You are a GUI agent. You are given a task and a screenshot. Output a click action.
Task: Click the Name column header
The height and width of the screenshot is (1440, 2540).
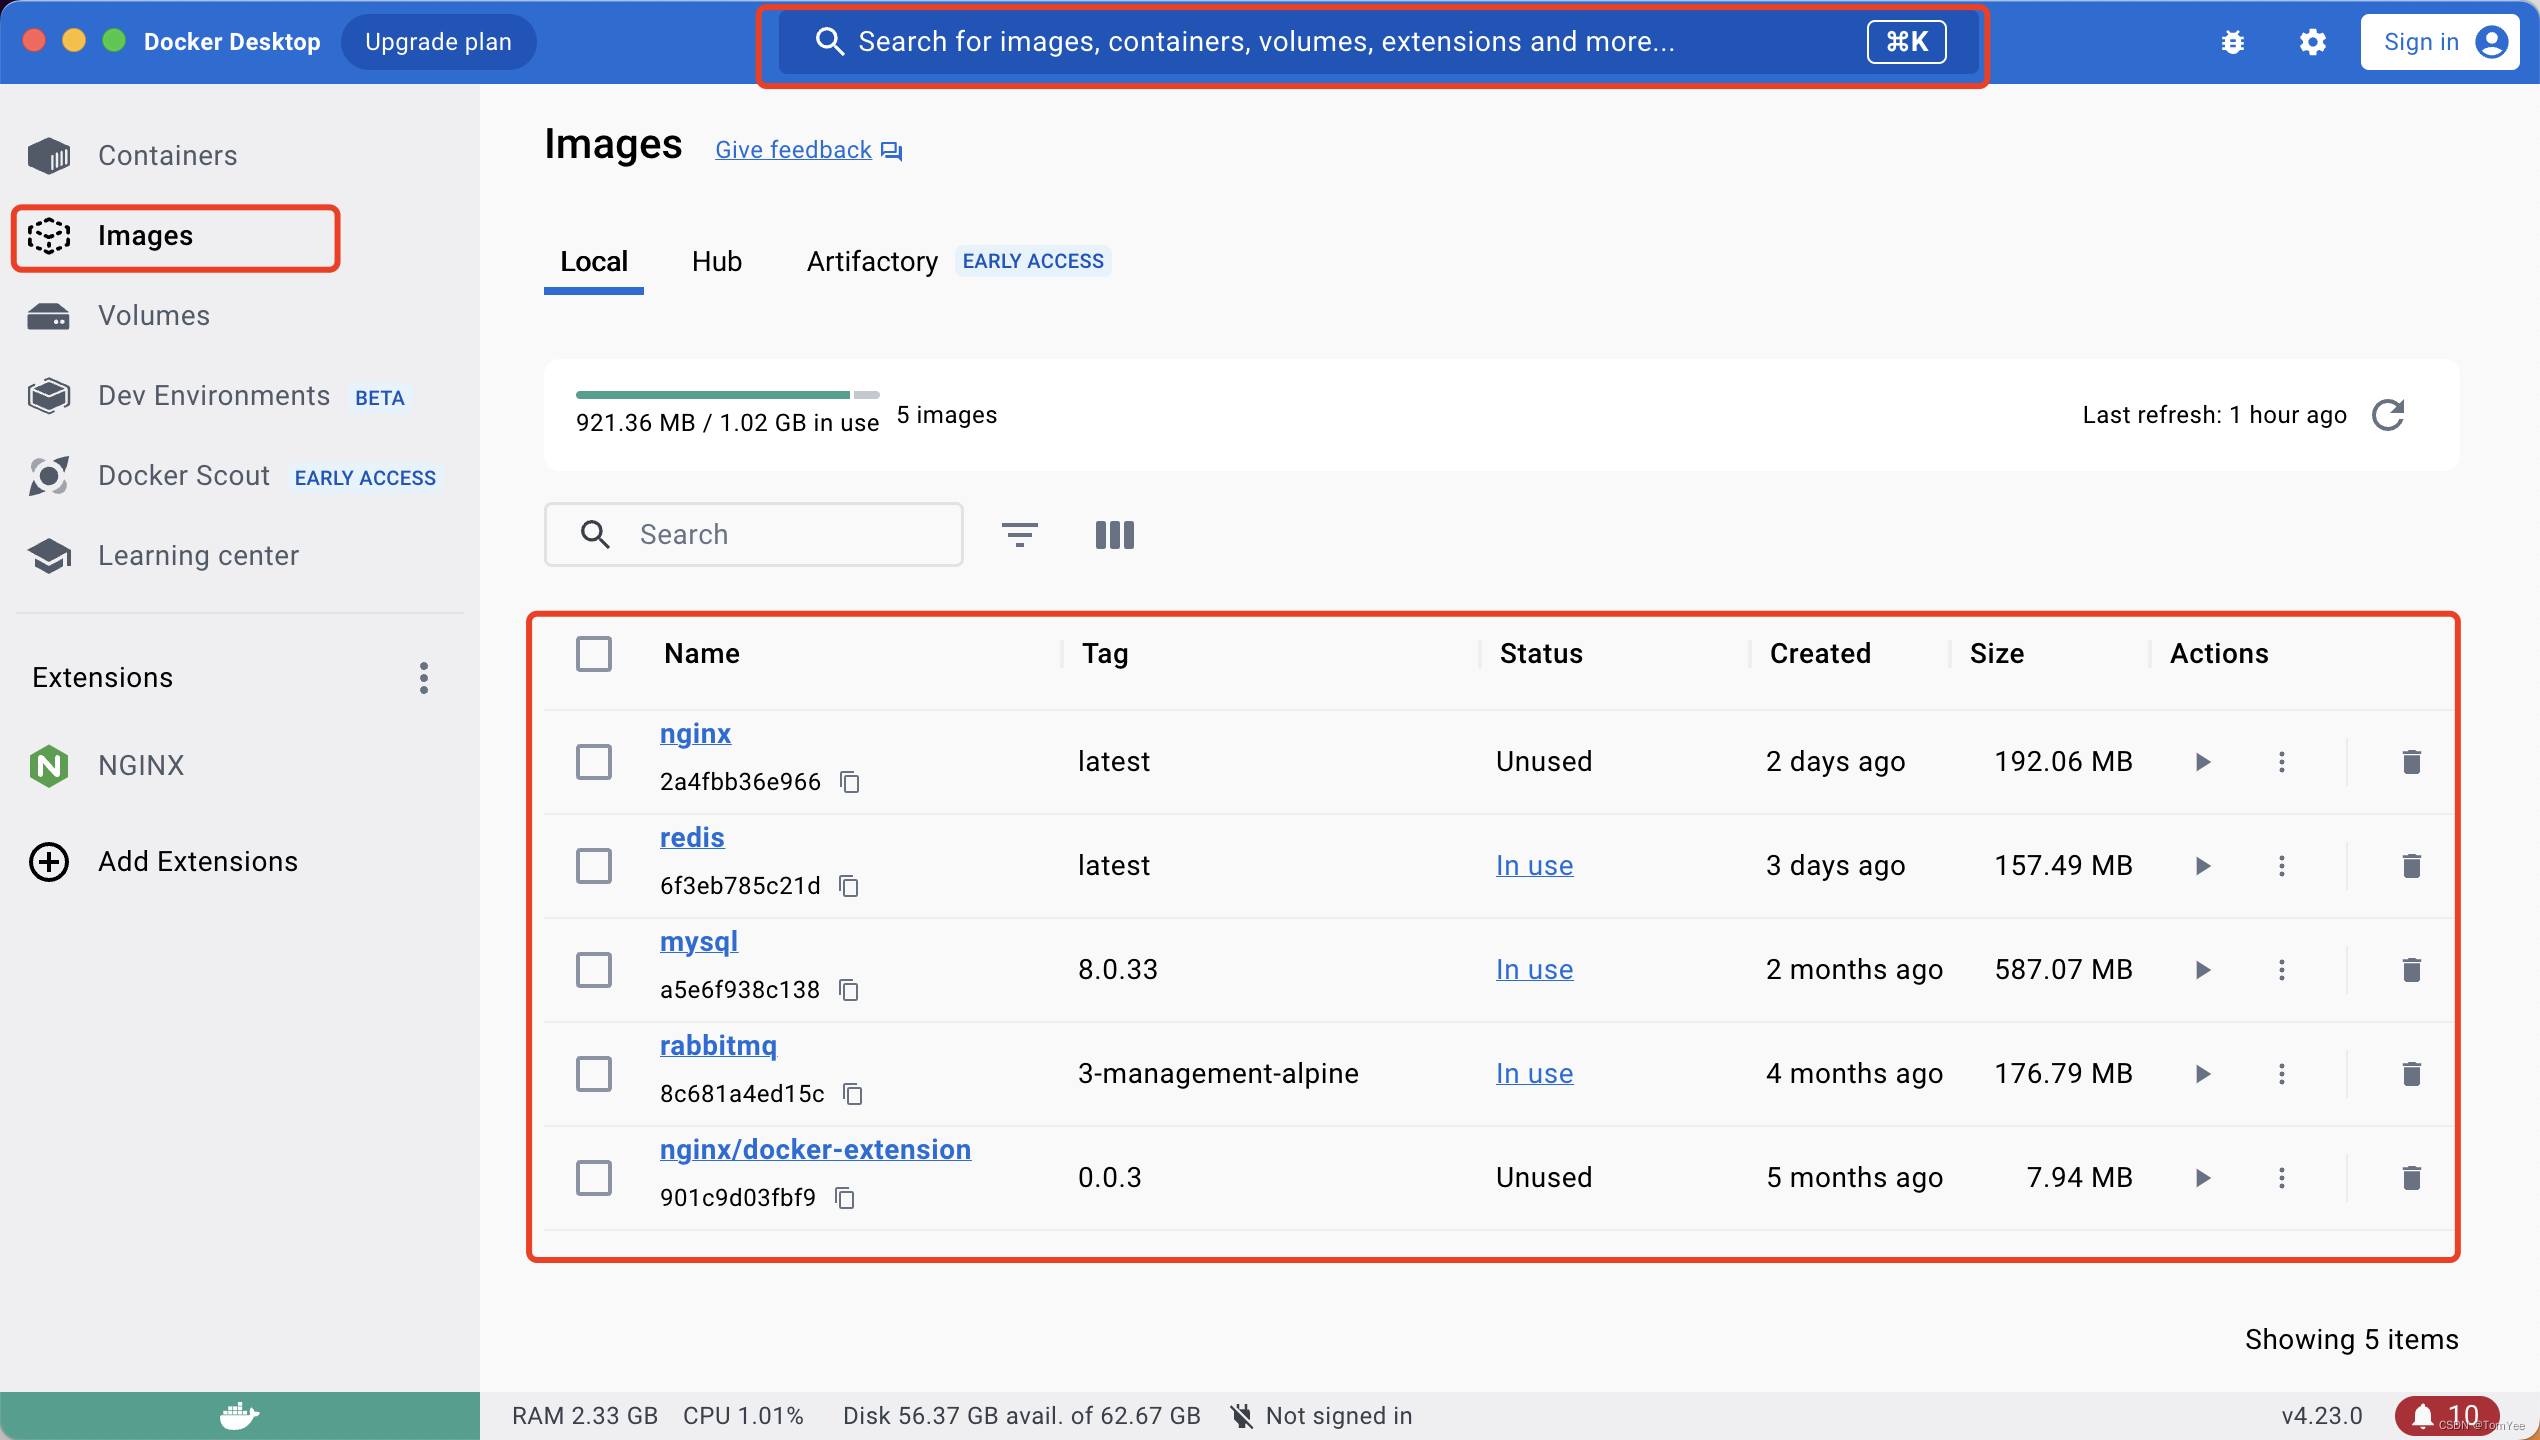click(x=702, y=654)
